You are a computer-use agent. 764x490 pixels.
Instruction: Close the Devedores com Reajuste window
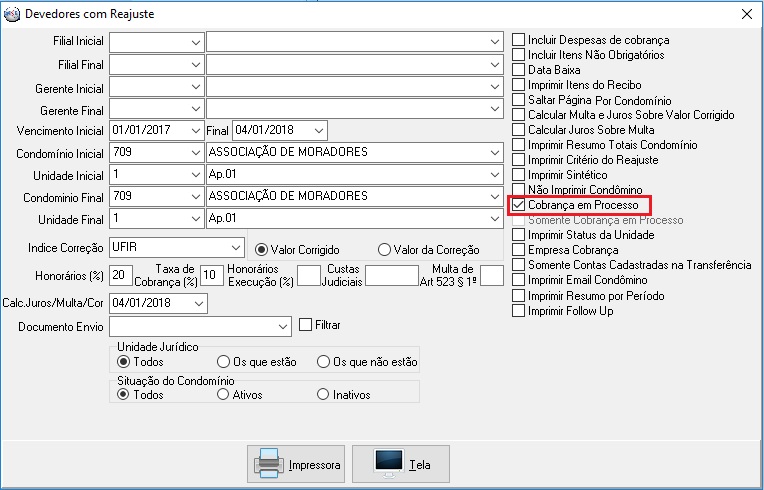coord(745,14)
